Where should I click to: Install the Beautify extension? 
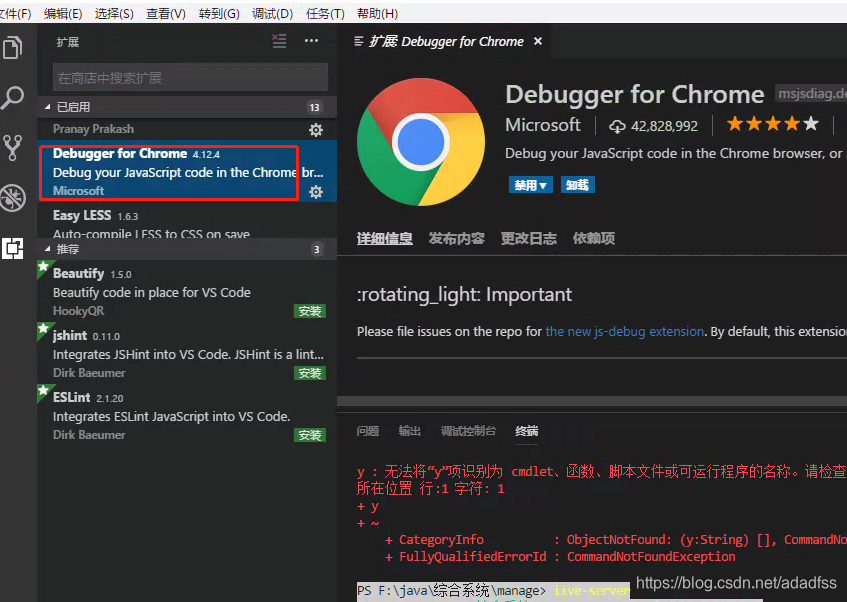tap(310, 311)
